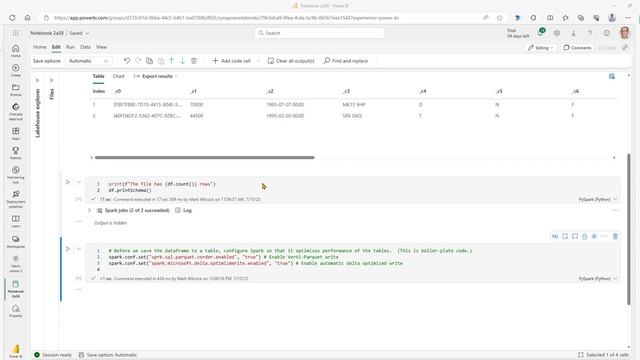640x360 pixels.
Task: Click Clear all output(s) button
Action: coord(291,61)
